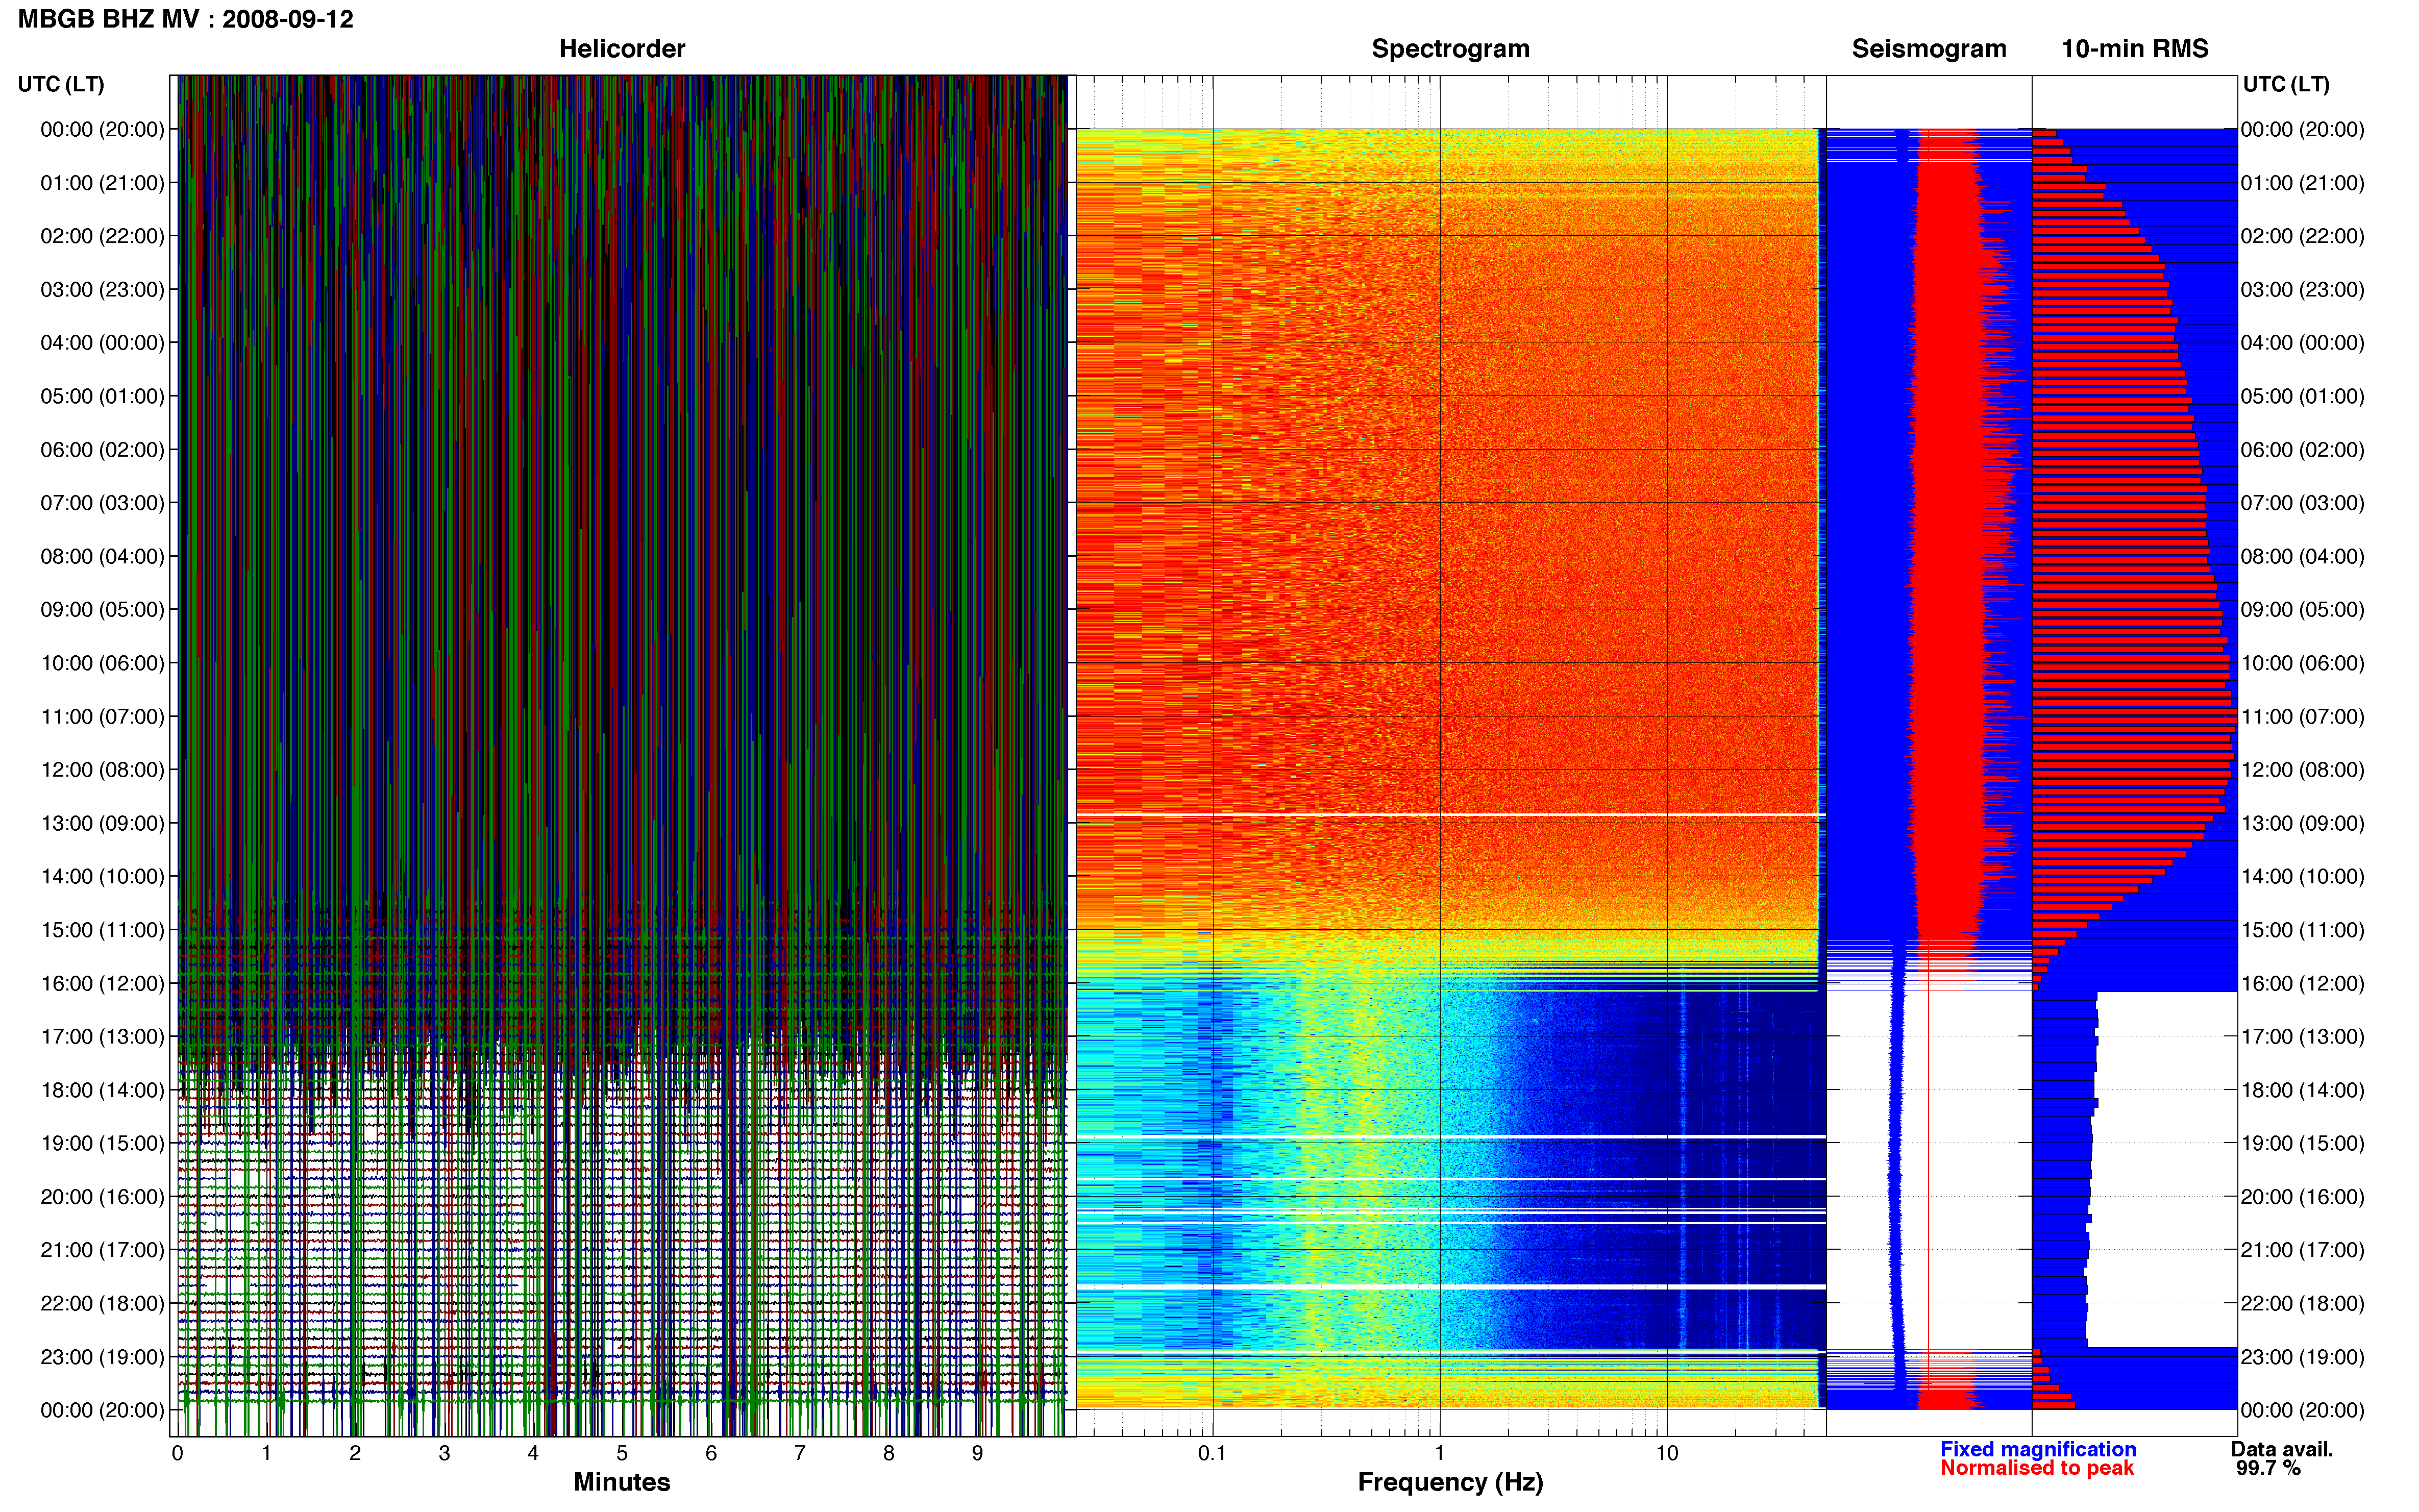
Task: Click the right 23:00 (19:00) time label
Action: [x=2303, y=1357]
